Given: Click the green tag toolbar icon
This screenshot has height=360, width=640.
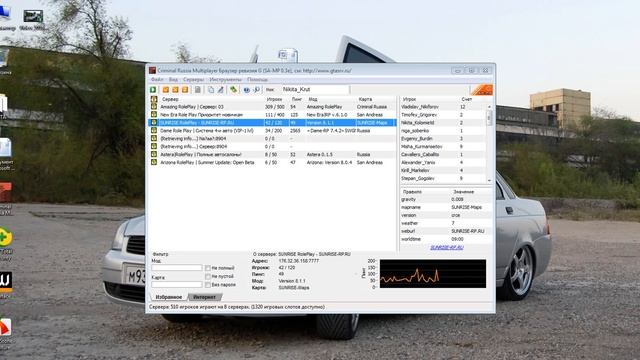Looking at the screenshot, I should click(x=233, y=90).
